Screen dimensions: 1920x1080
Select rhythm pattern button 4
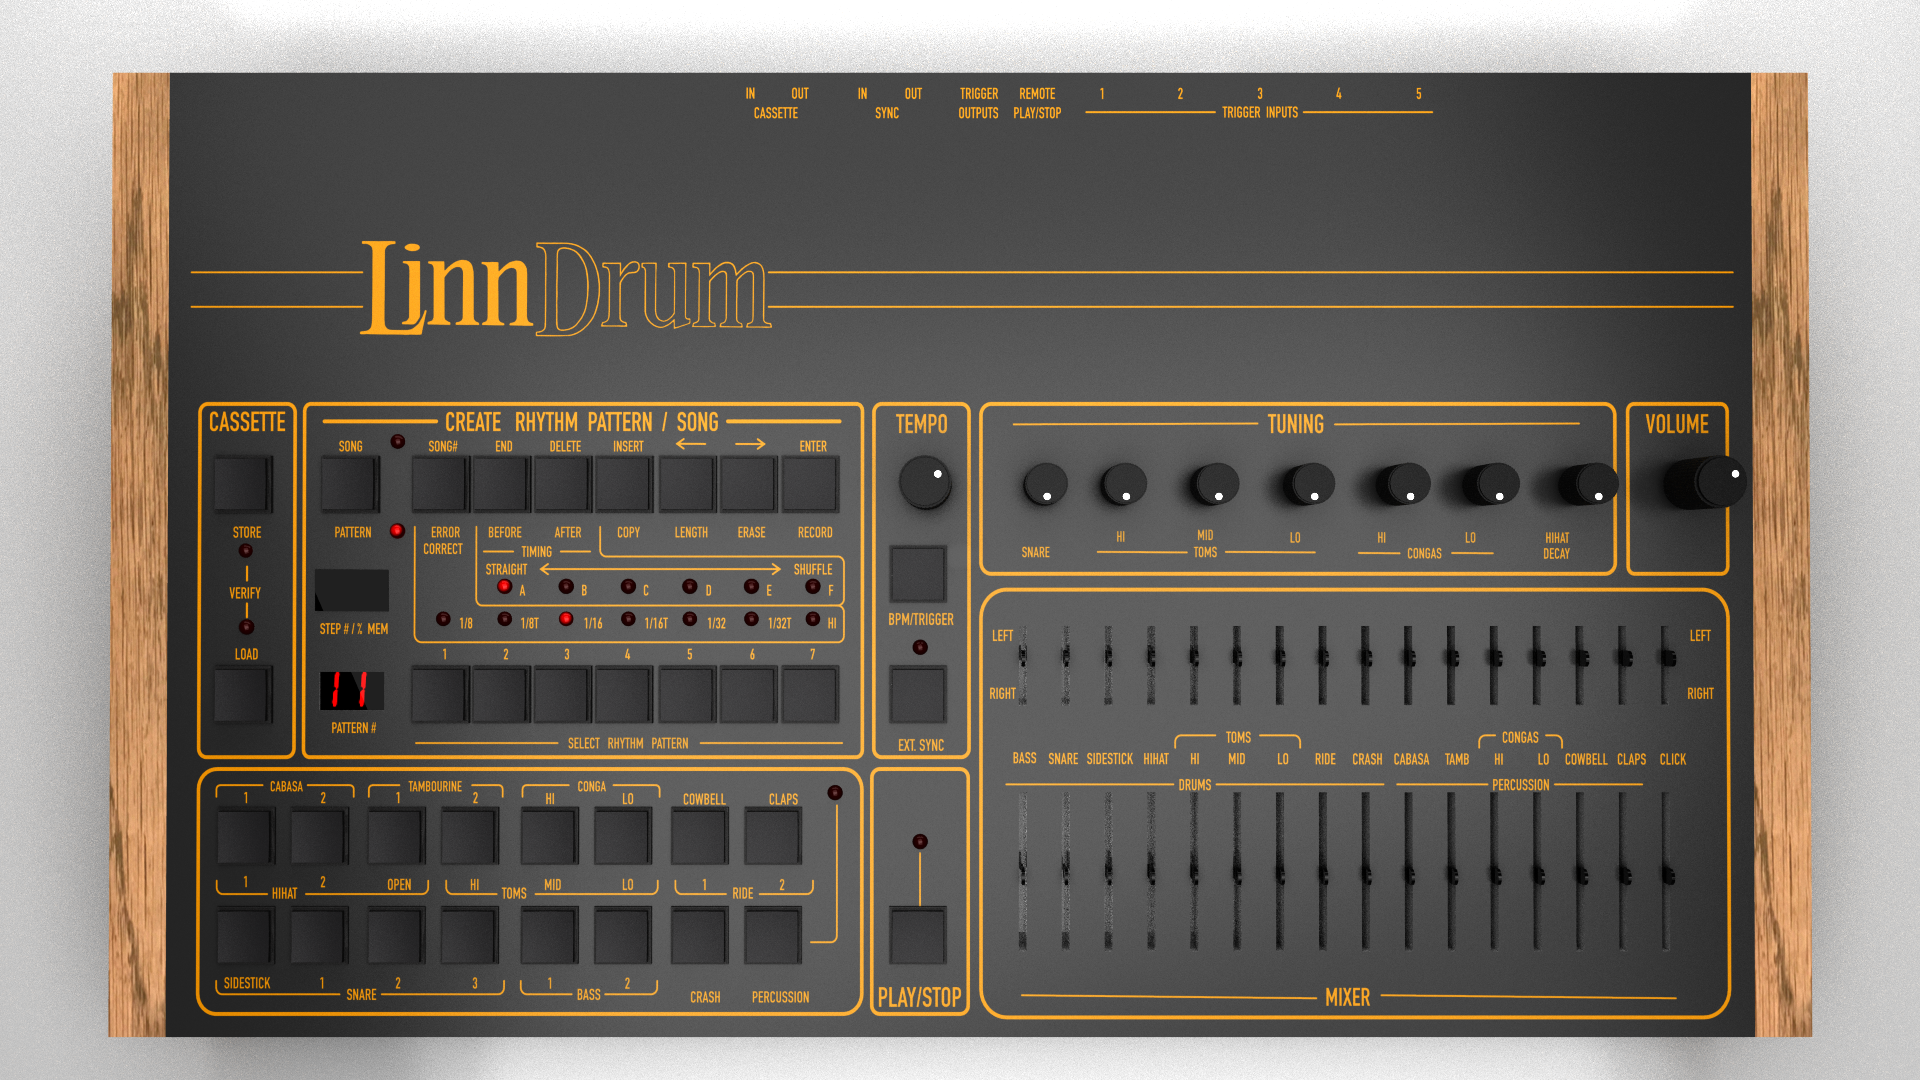624,695
